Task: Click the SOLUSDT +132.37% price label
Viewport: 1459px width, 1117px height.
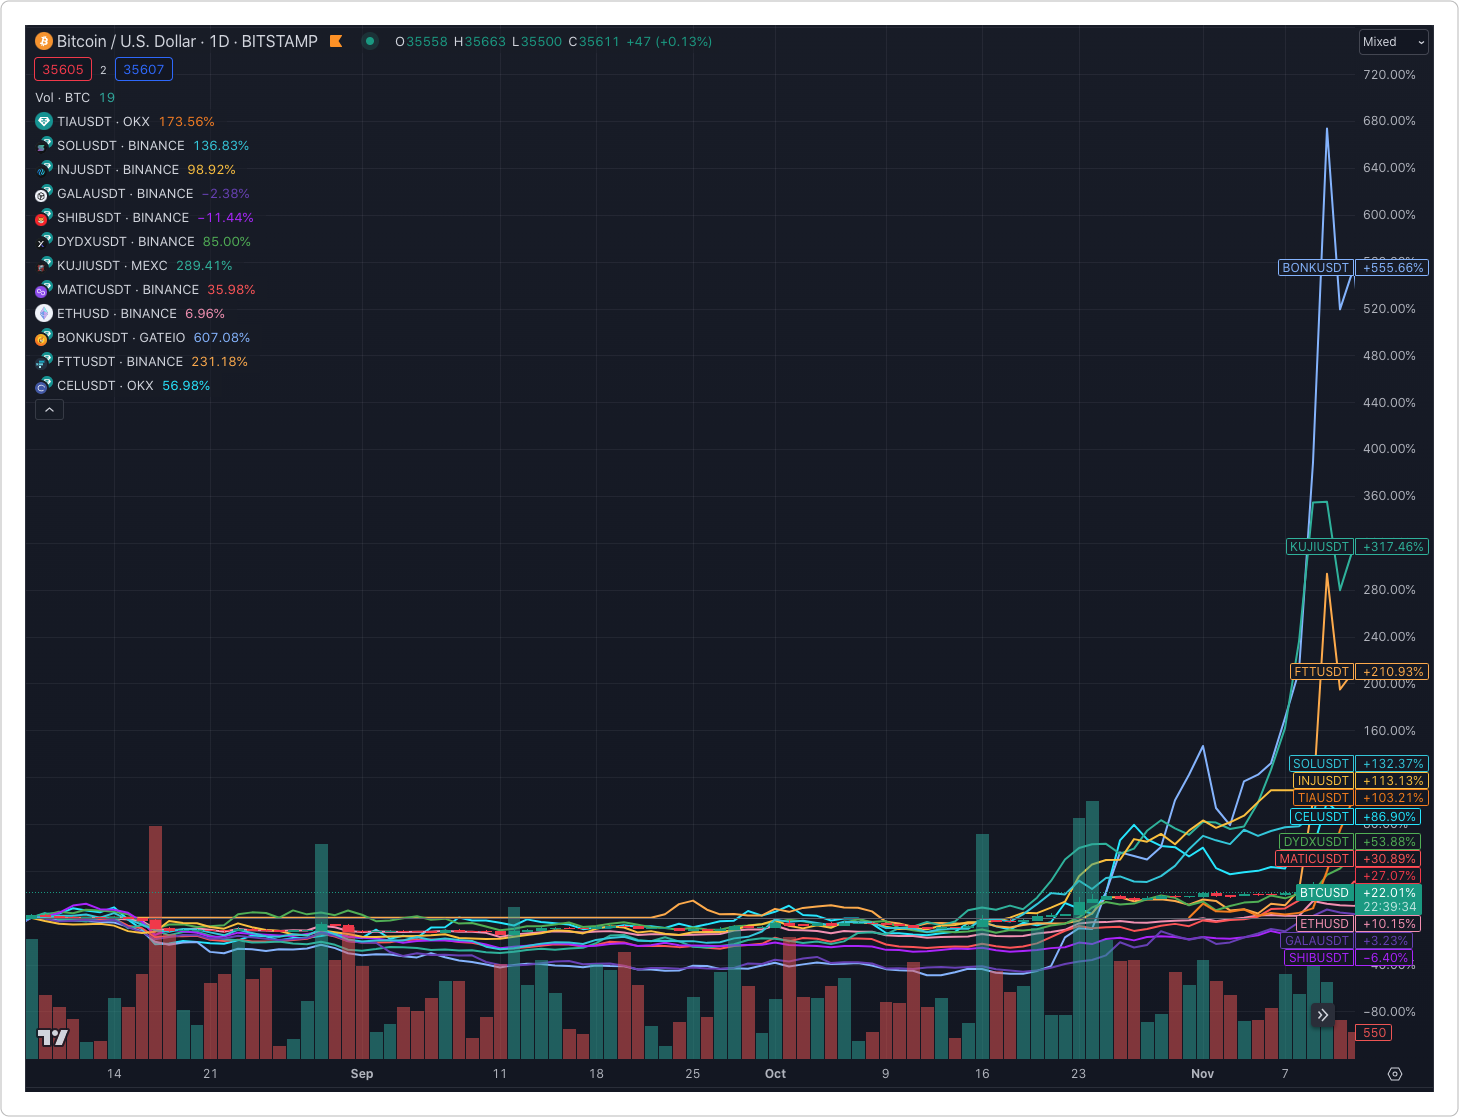Action: (1358, 764)
